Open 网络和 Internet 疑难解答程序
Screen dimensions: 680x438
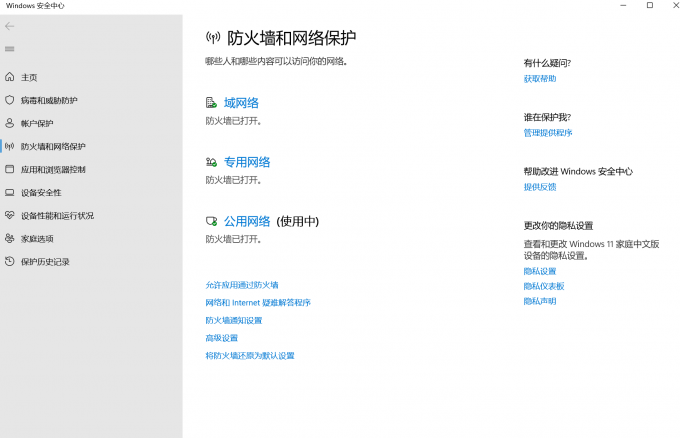click(258, 302)
